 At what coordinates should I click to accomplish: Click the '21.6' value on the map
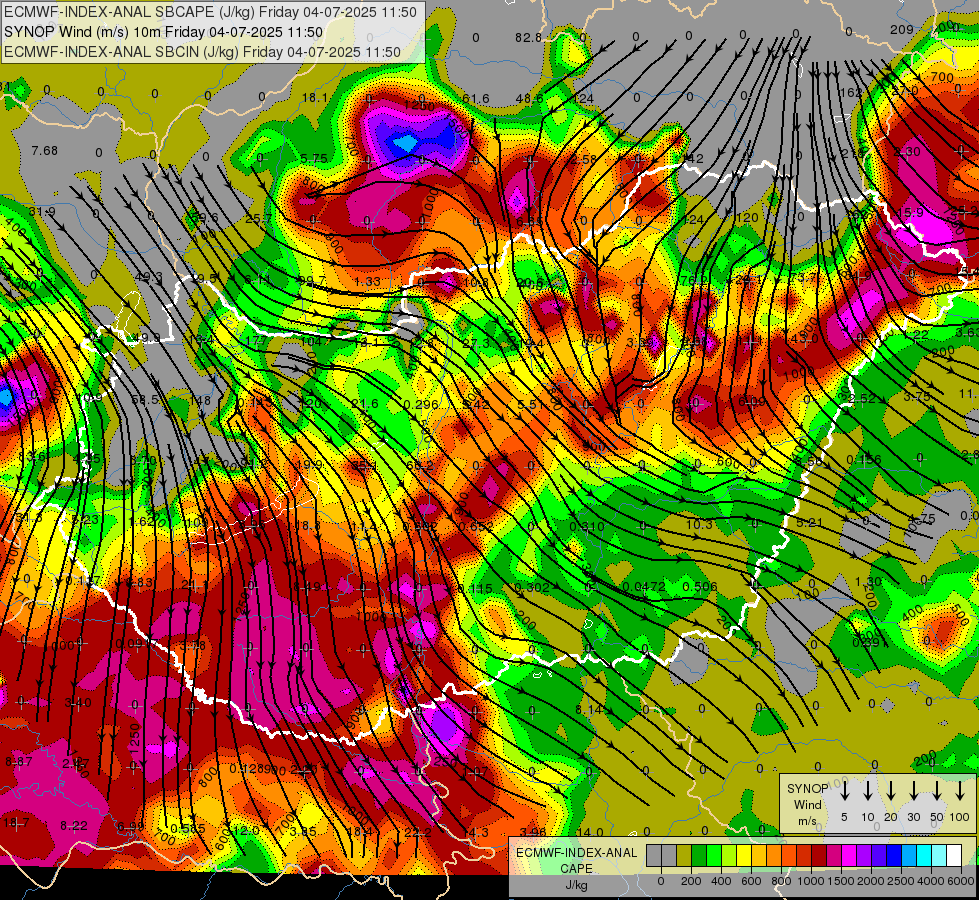(x=365, y=403)
